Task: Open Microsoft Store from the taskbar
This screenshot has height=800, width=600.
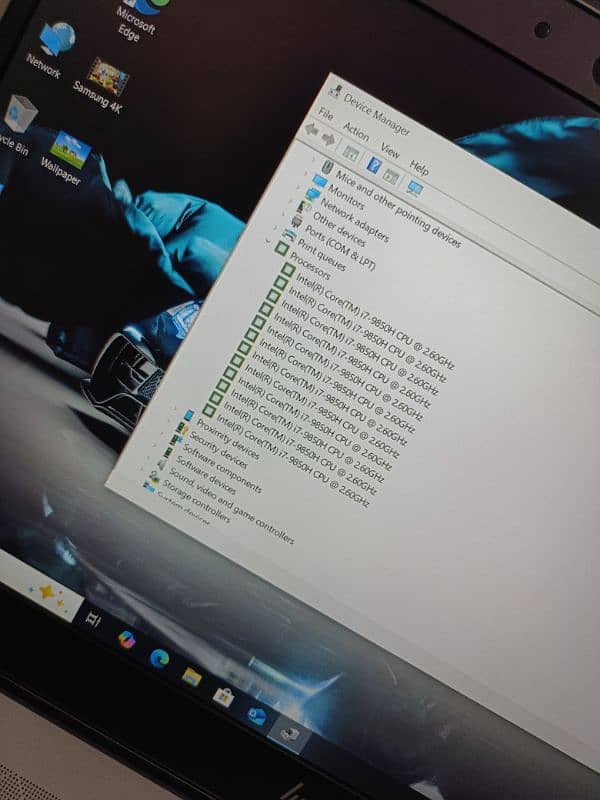Action: point(223,697)
